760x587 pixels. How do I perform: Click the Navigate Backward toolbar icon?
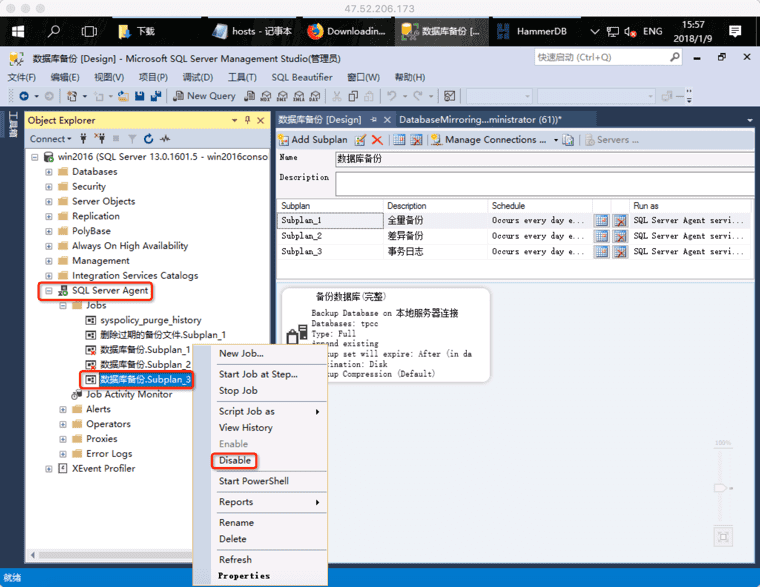(x=23, y=96)
